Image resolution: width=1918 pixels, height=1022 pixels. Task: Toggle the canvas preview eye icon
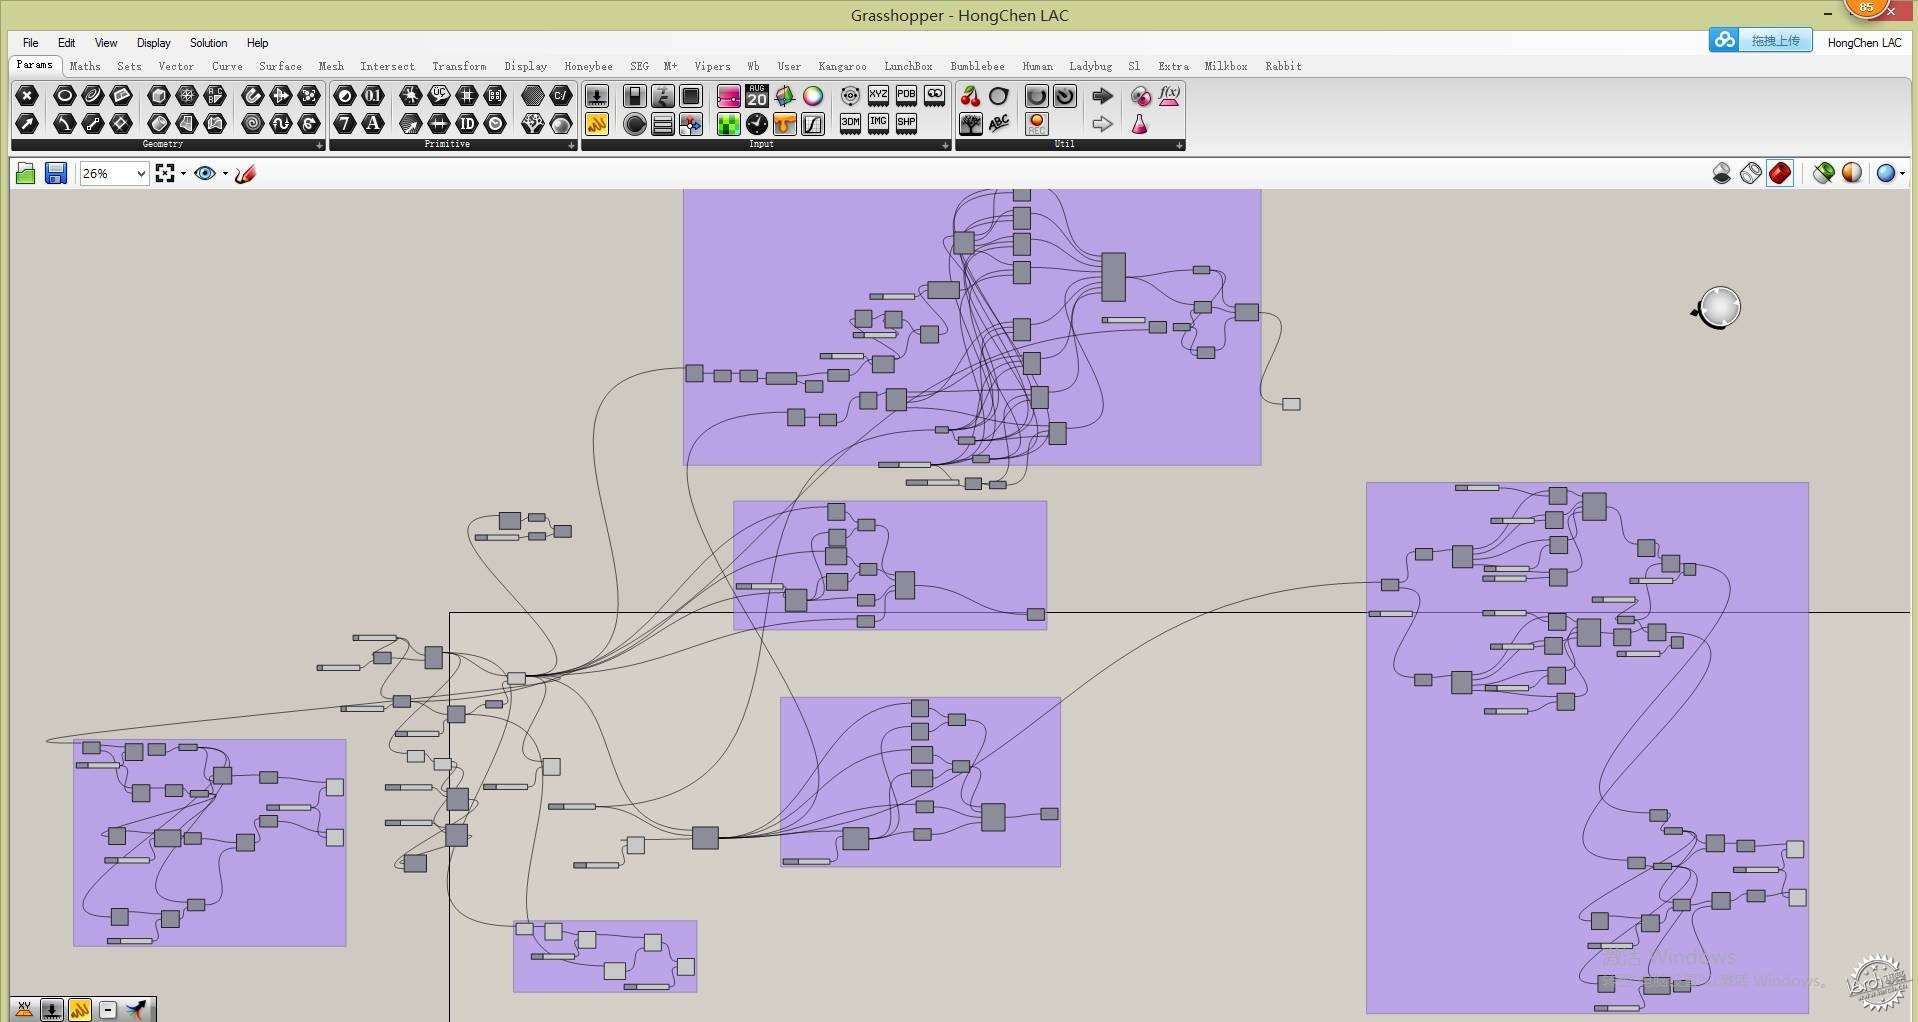[205, 174]
